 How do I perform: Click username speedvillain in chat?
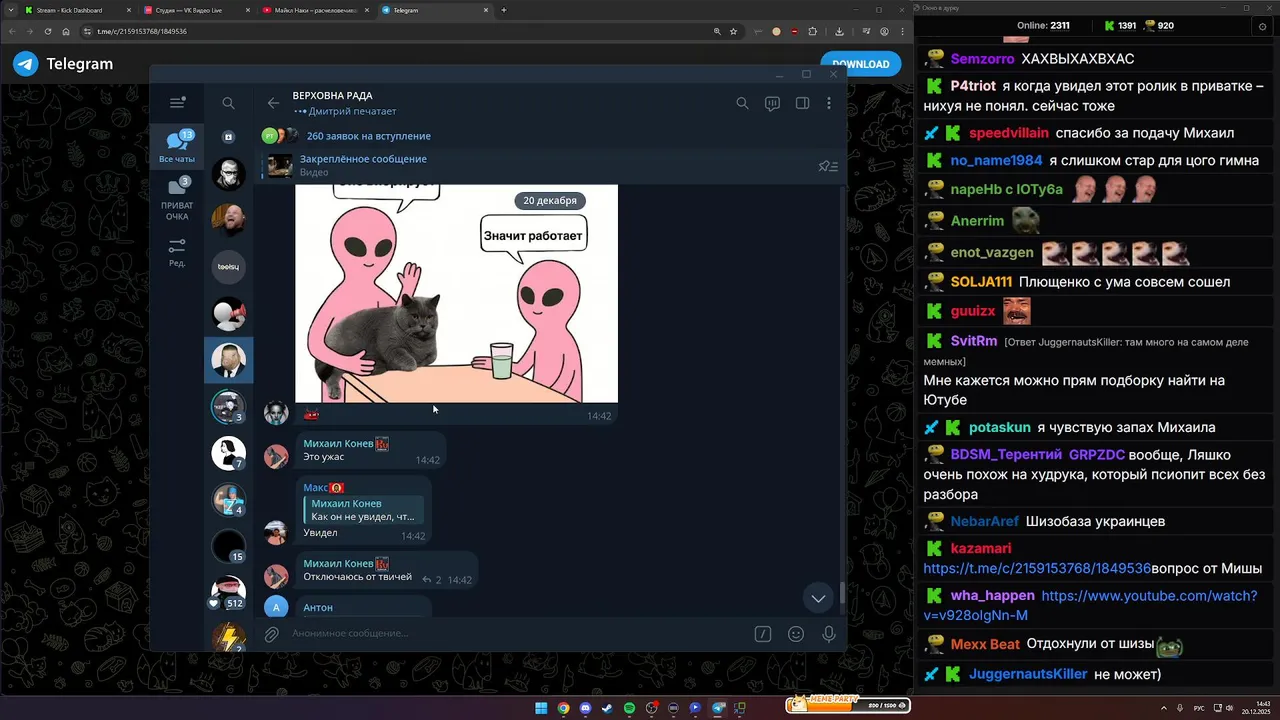[x=1009, y=133]
